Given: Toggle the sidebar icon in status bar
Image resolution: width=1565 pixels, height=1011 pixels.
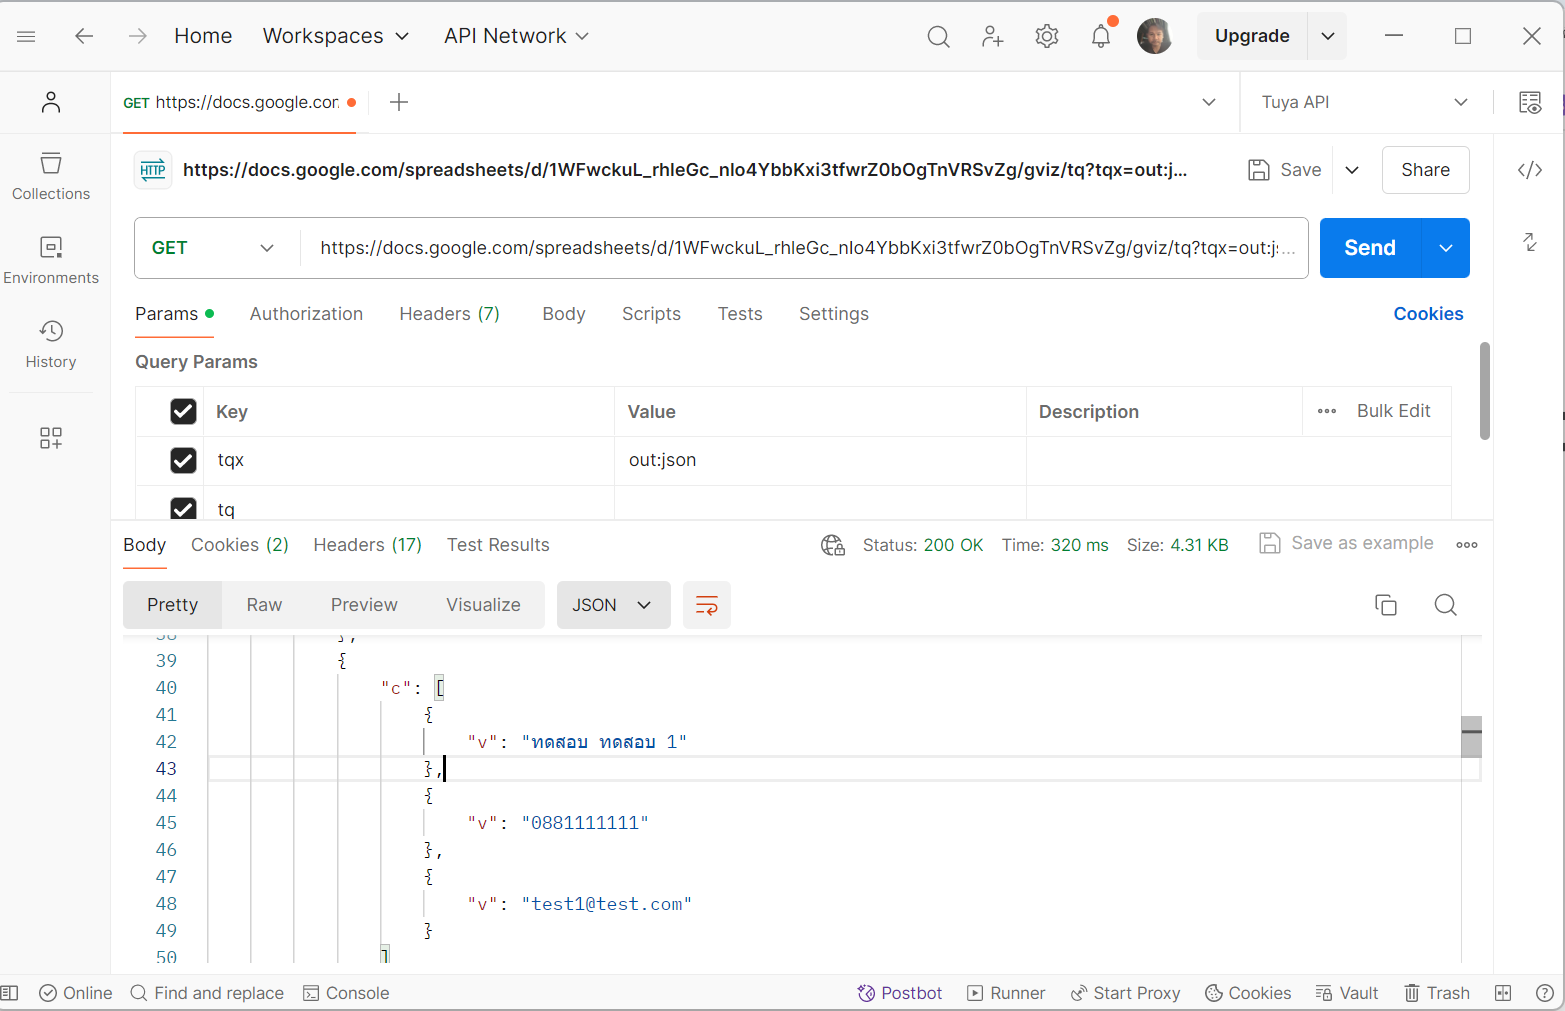Looking at the screenshot, I should (10, 993).
